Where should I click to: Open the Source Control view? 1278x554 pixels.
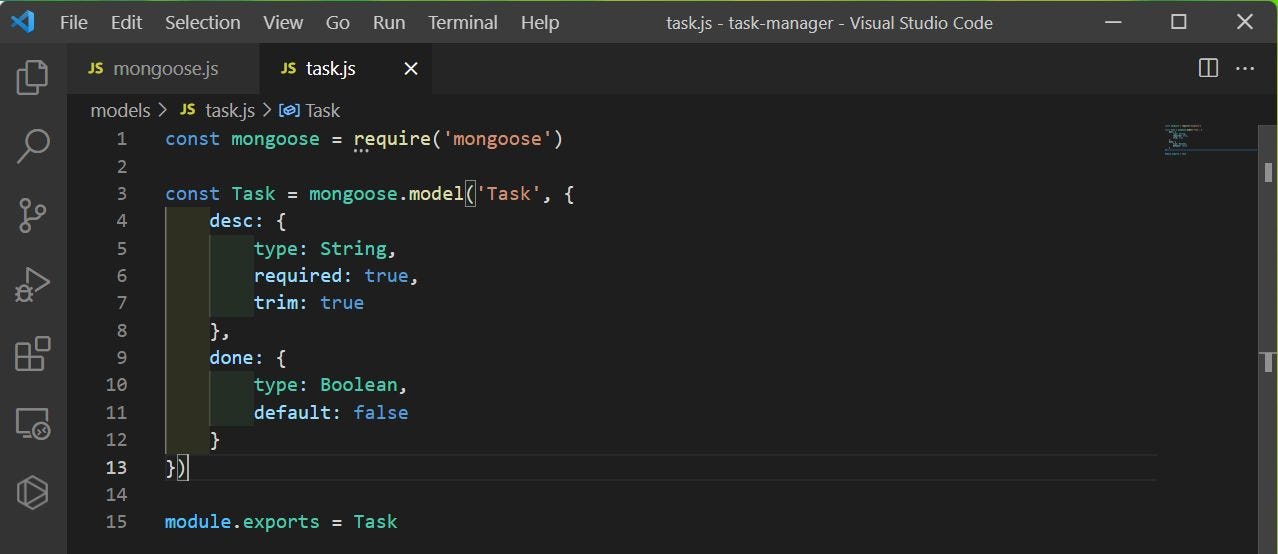(33, 215)
